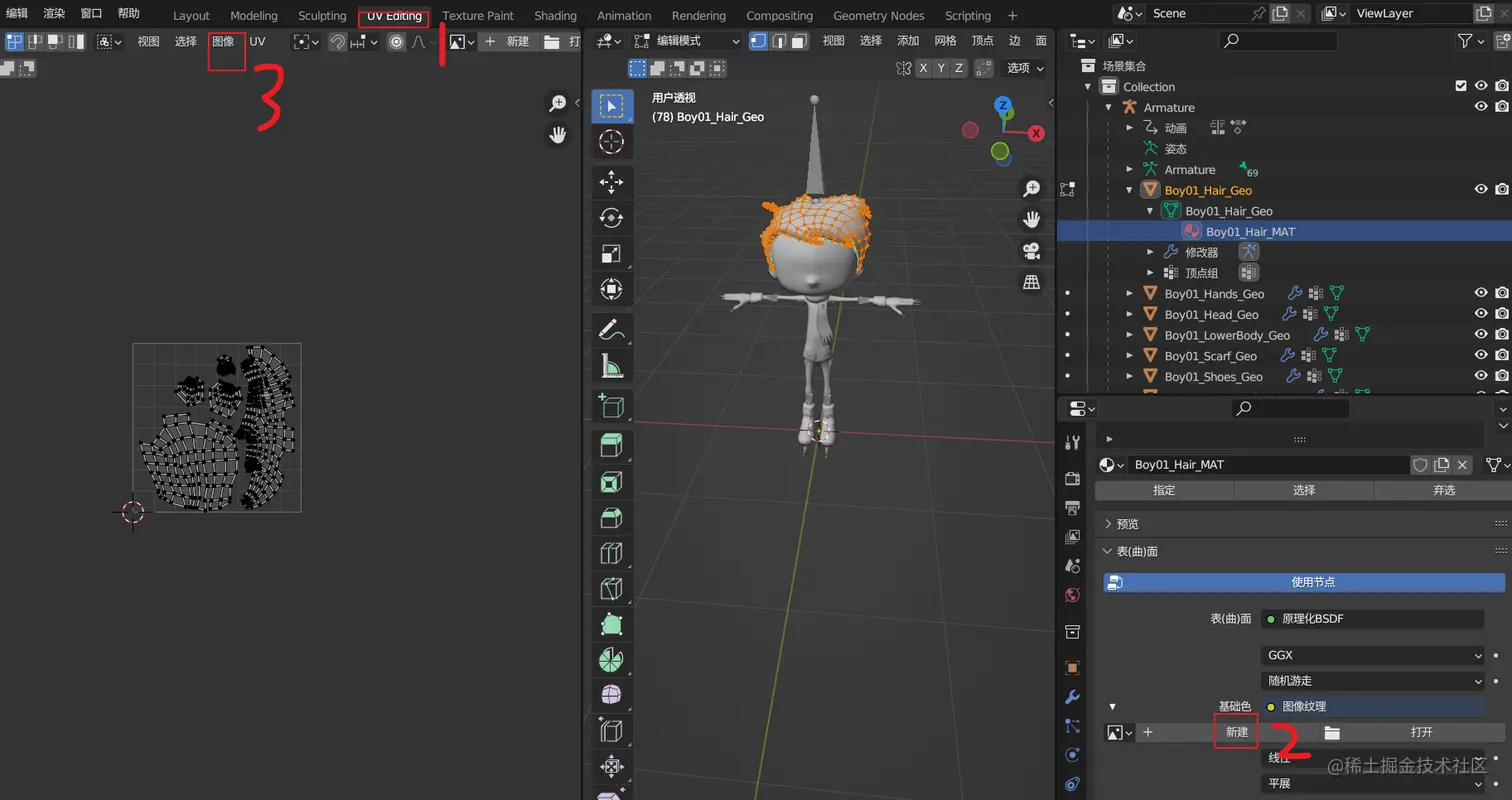
Task: Open the Render properties tab
Action: [x=1073, y=479]
